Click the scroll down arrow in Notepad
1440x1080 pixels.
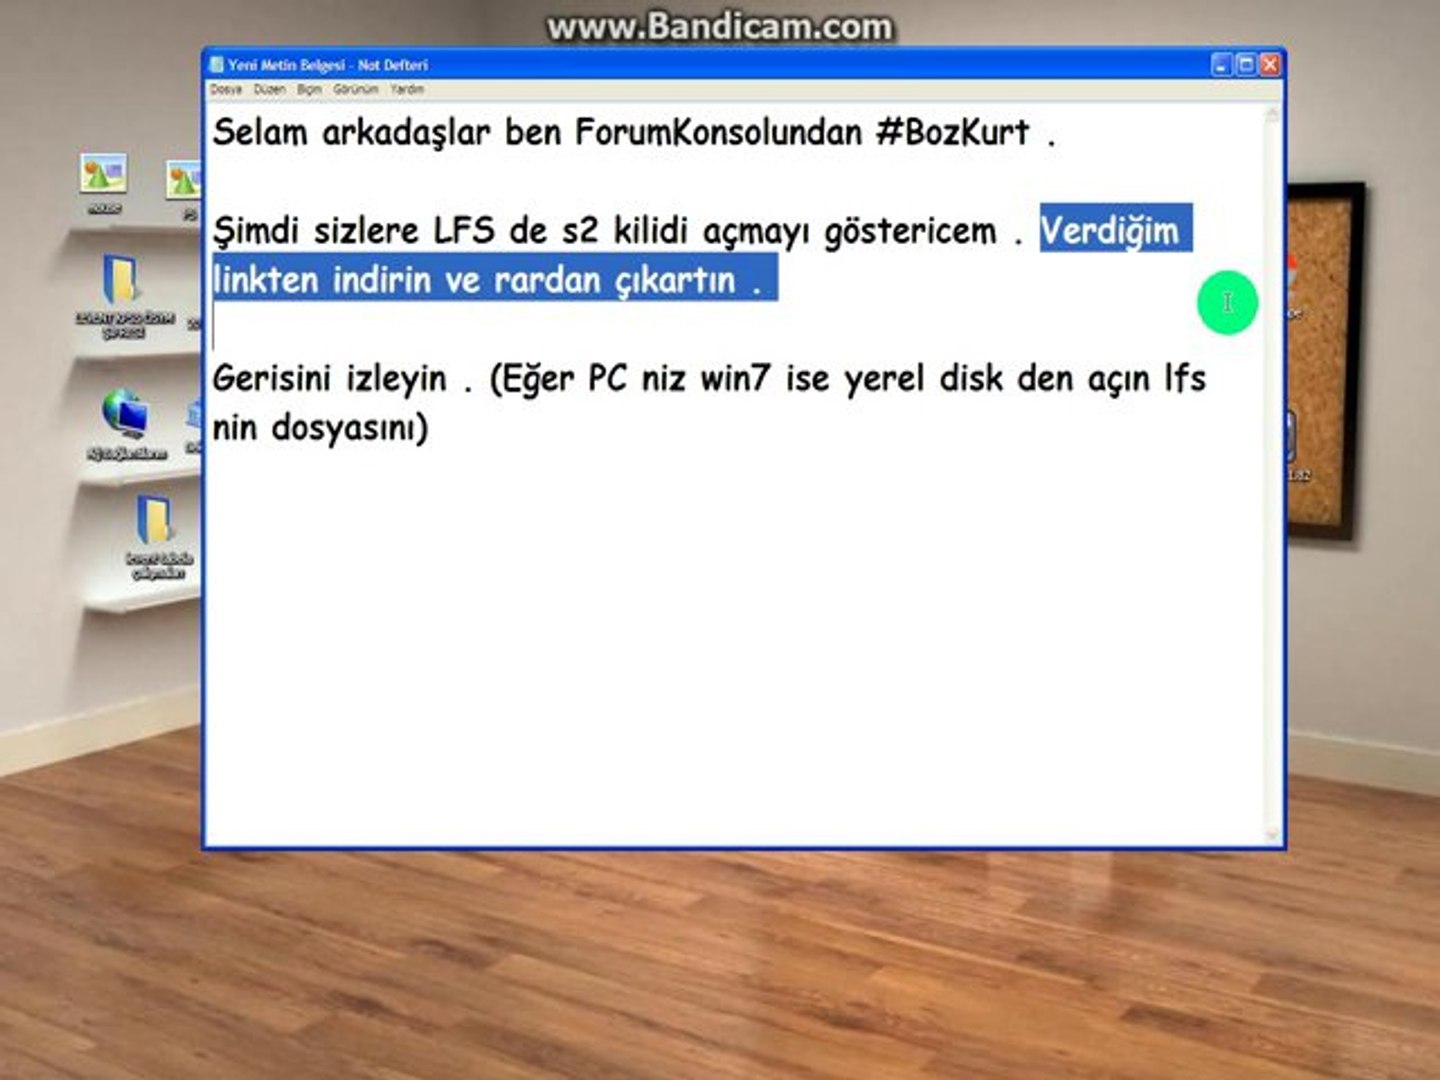1273,835
